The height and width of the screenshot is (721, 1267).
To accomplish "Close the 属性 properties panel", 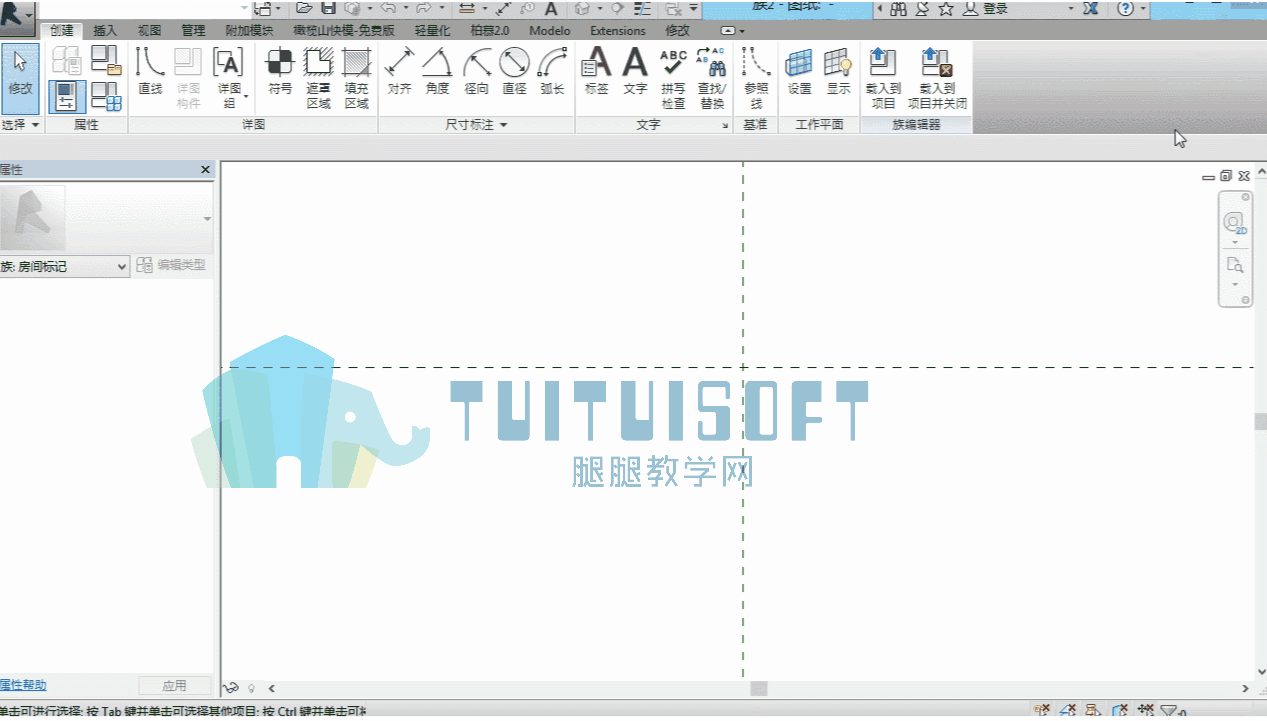I will tap(206, 170).
